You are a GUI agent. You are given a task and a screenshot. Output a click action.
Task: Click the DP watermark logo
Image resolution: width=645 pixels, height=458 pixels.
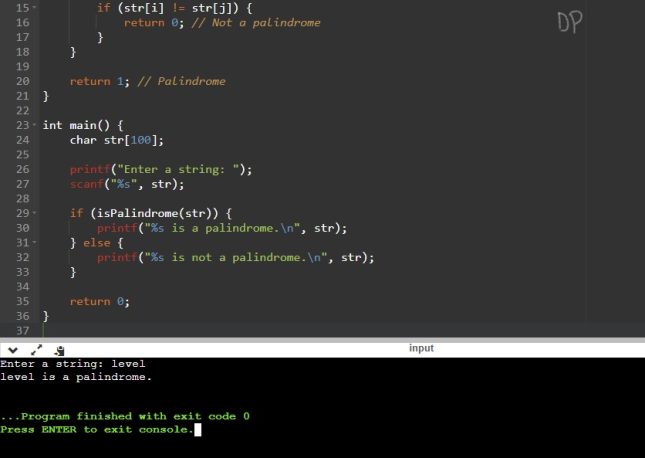point(570,22)
